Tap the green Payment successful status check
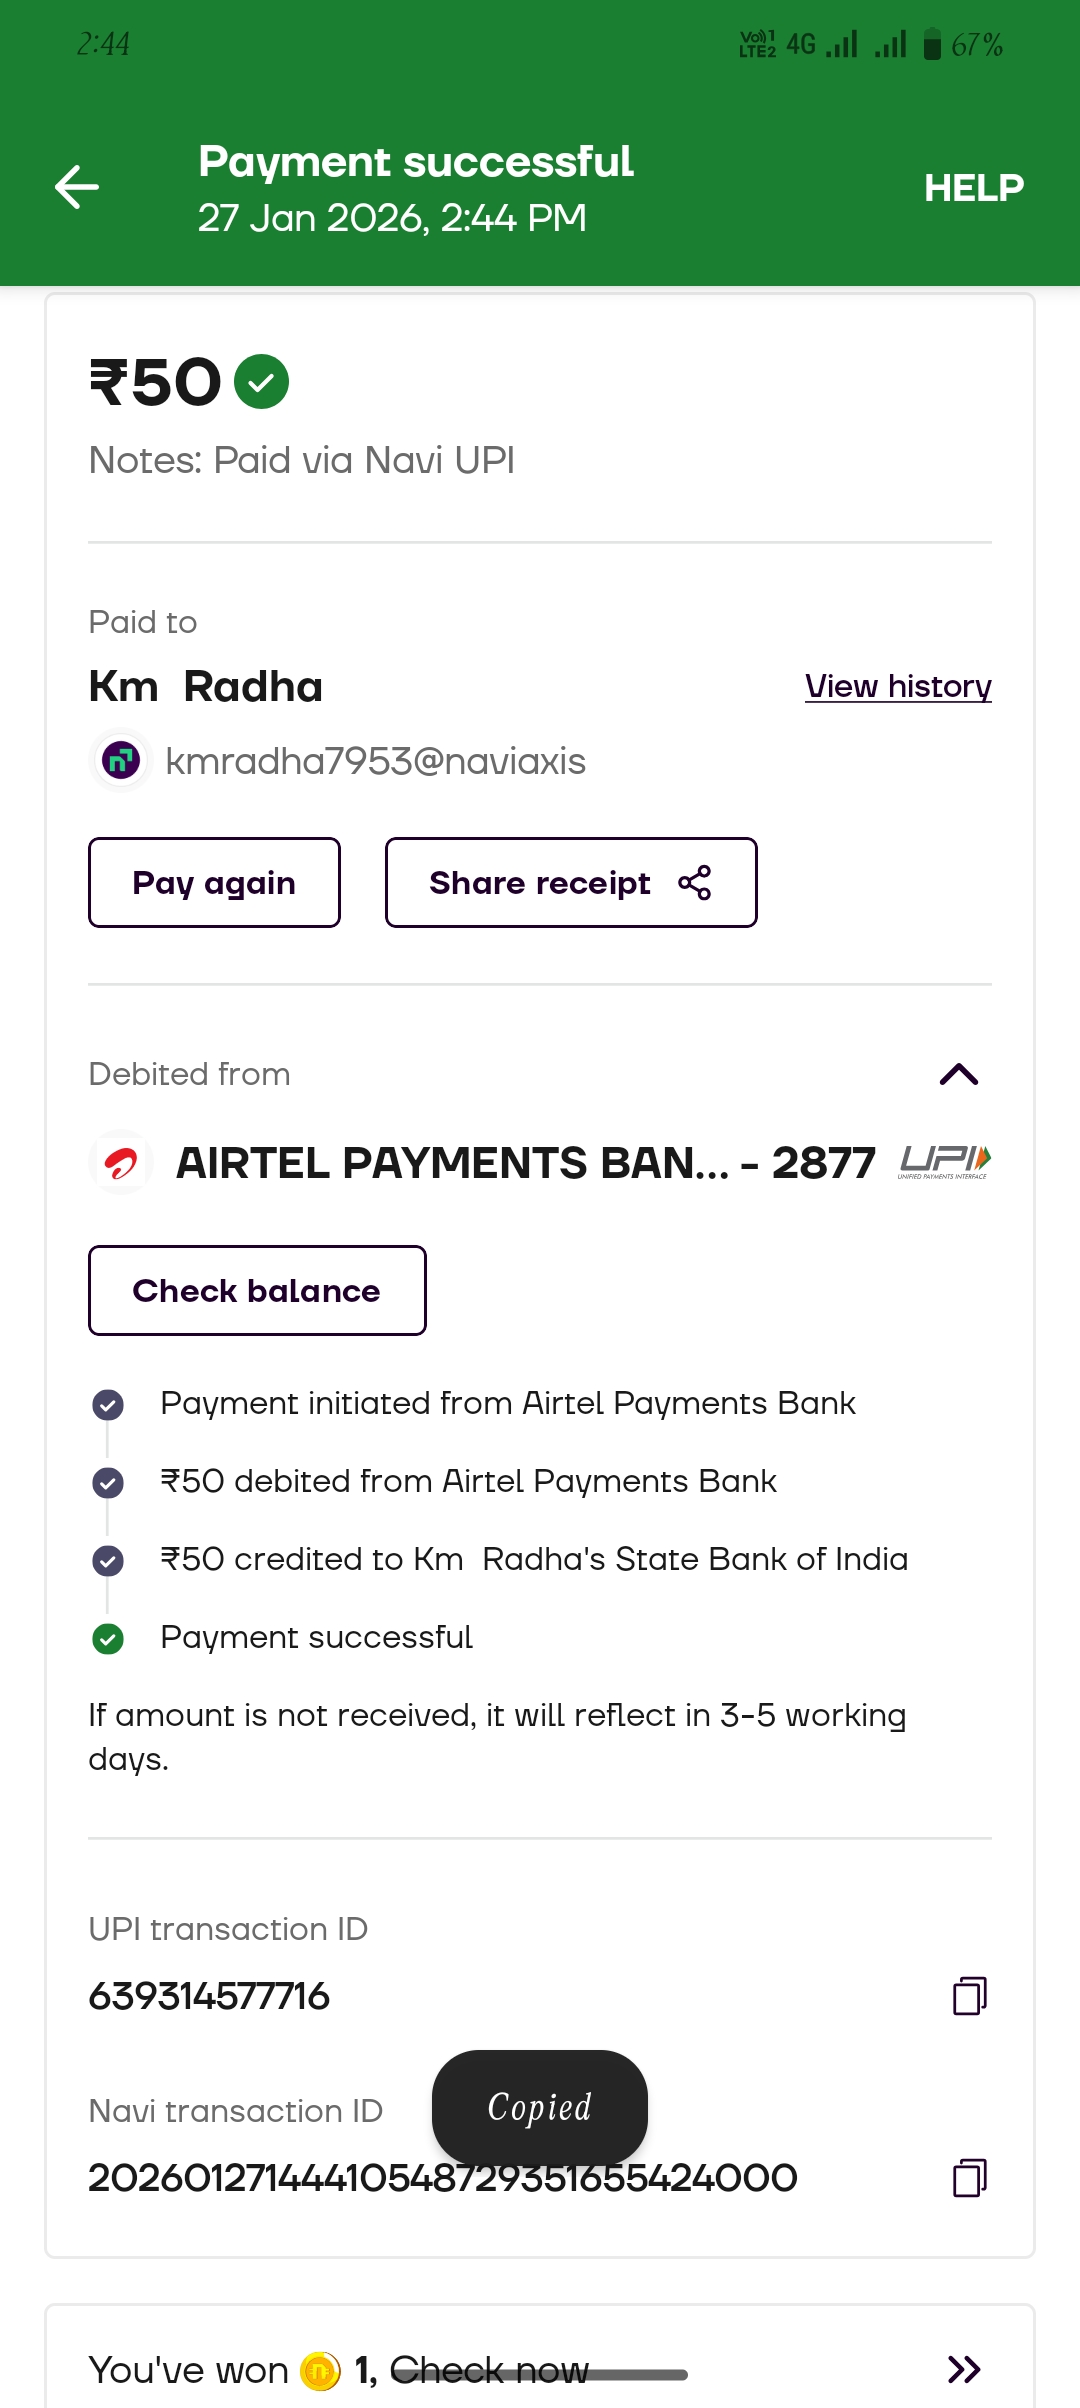The height and width of the screenshot is (2408, 1080). click(108, 1638)
